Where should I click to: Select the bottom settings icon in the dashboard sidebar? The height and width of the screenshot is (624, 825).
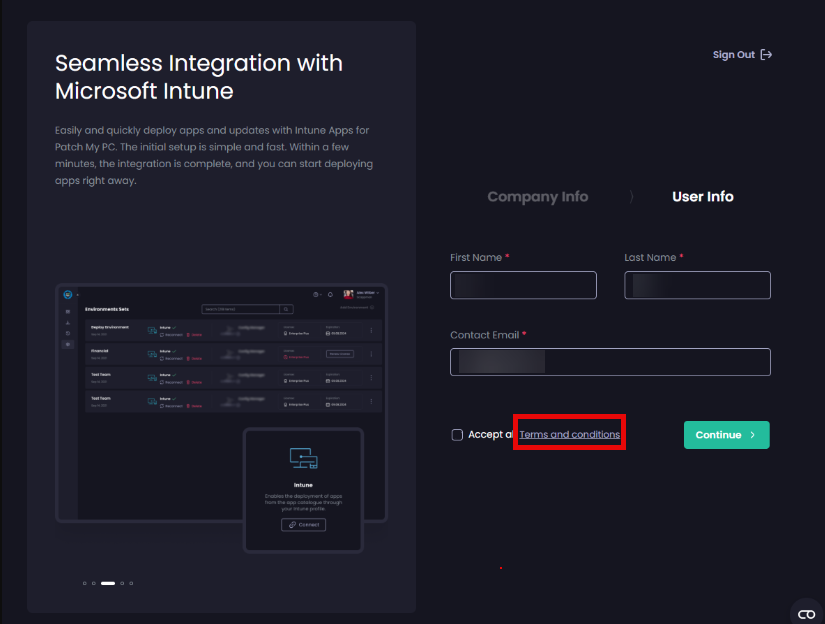pyautogui.click(x=66, y=343)
